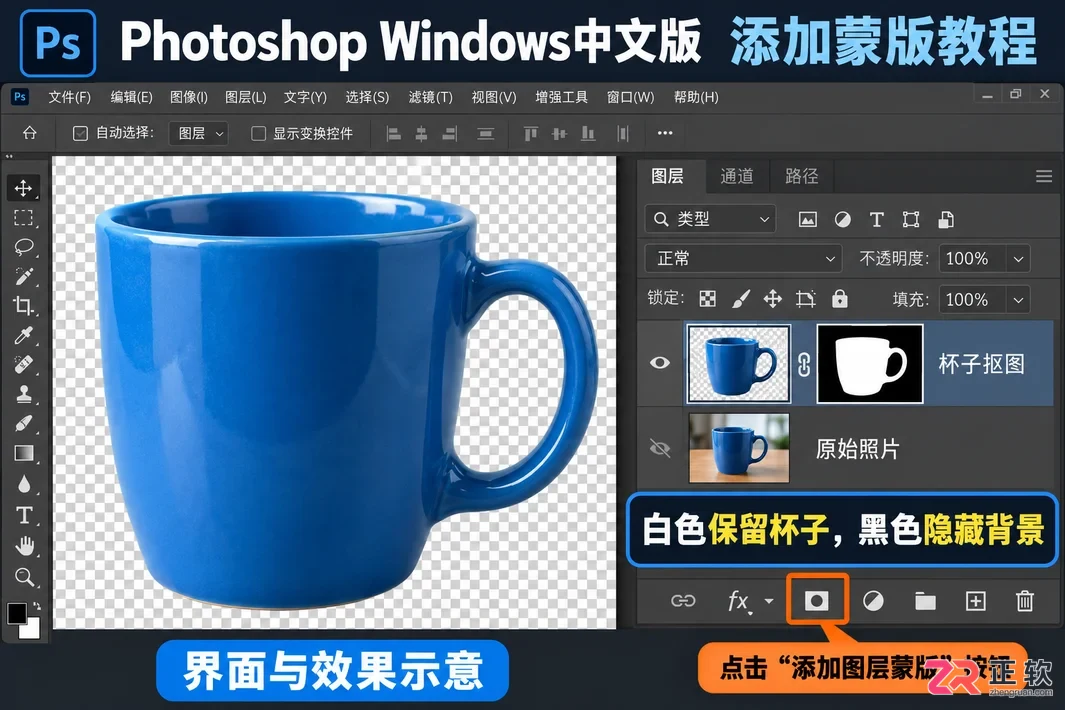Screen dimensions: 1065x710
Task: Select the Healing Brush tool
Action: pyautogui.click(x=24, y=364)
